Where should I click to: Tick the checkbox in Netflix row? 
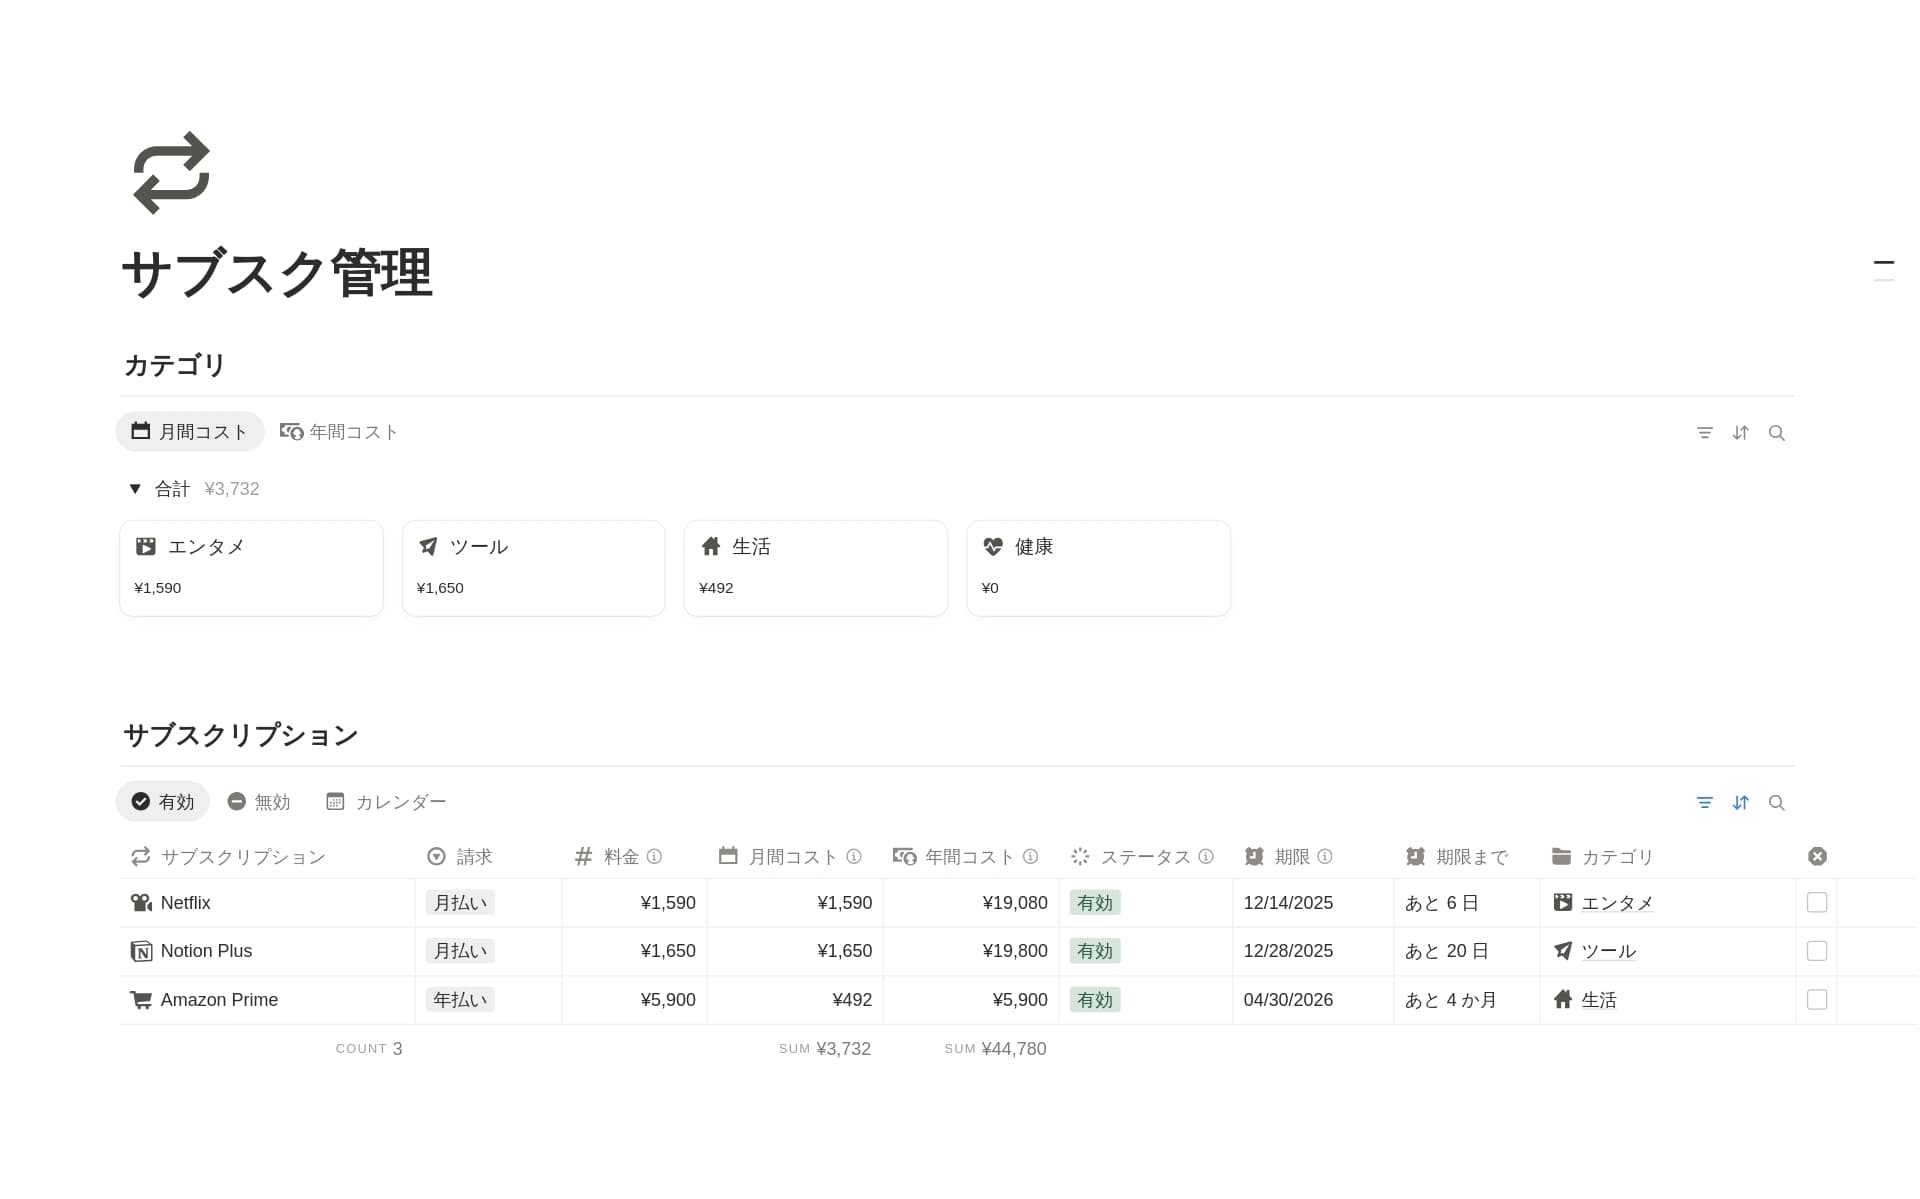[x=1816, y=903]
